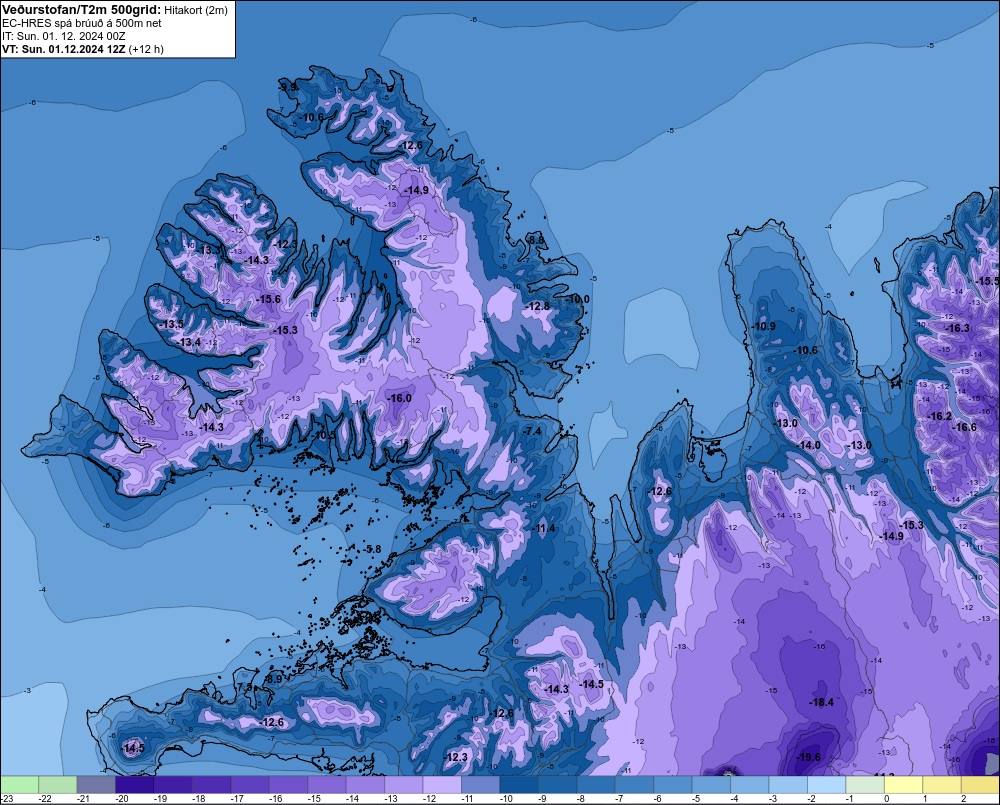Image resolution: width=1000 pixels, height=805 pixels.
Task: Click the -16.2 temperature label
Action: coord(939,416)
